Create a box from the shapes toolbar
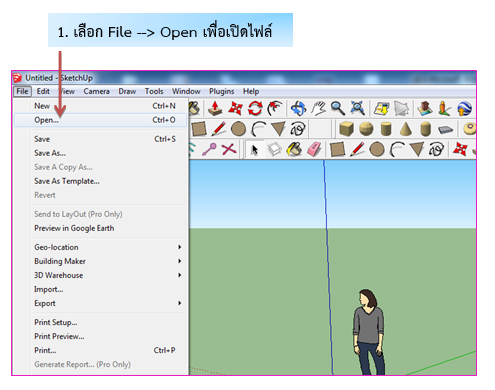 click(346, 129)
